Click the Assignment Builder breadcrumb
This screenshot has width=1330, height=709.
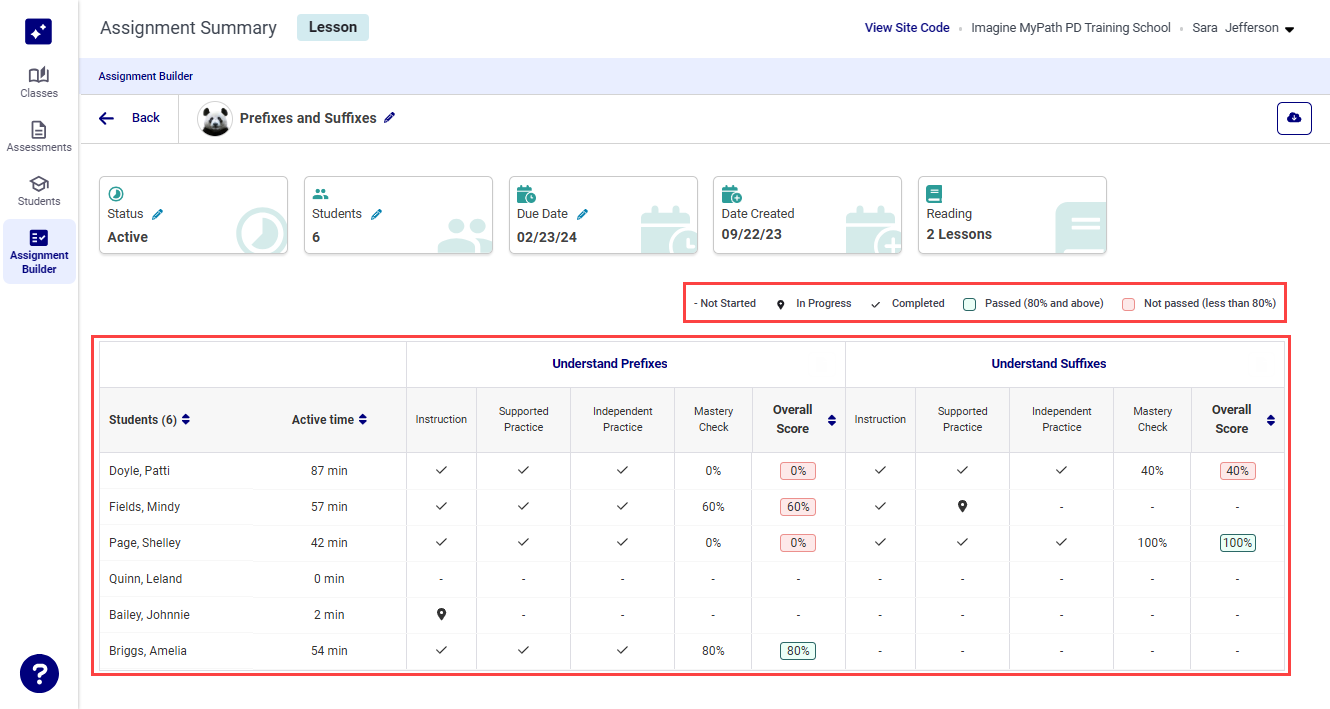coord(146,76)
